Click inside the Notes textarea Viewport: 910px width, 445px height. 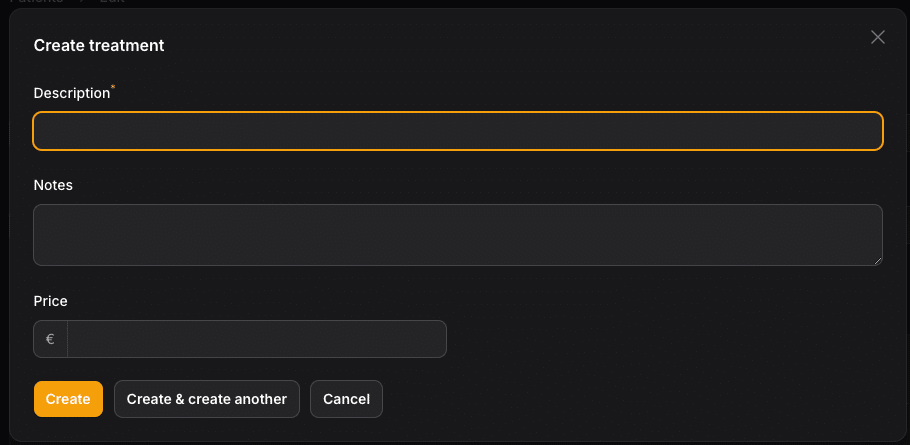[458, 235]
